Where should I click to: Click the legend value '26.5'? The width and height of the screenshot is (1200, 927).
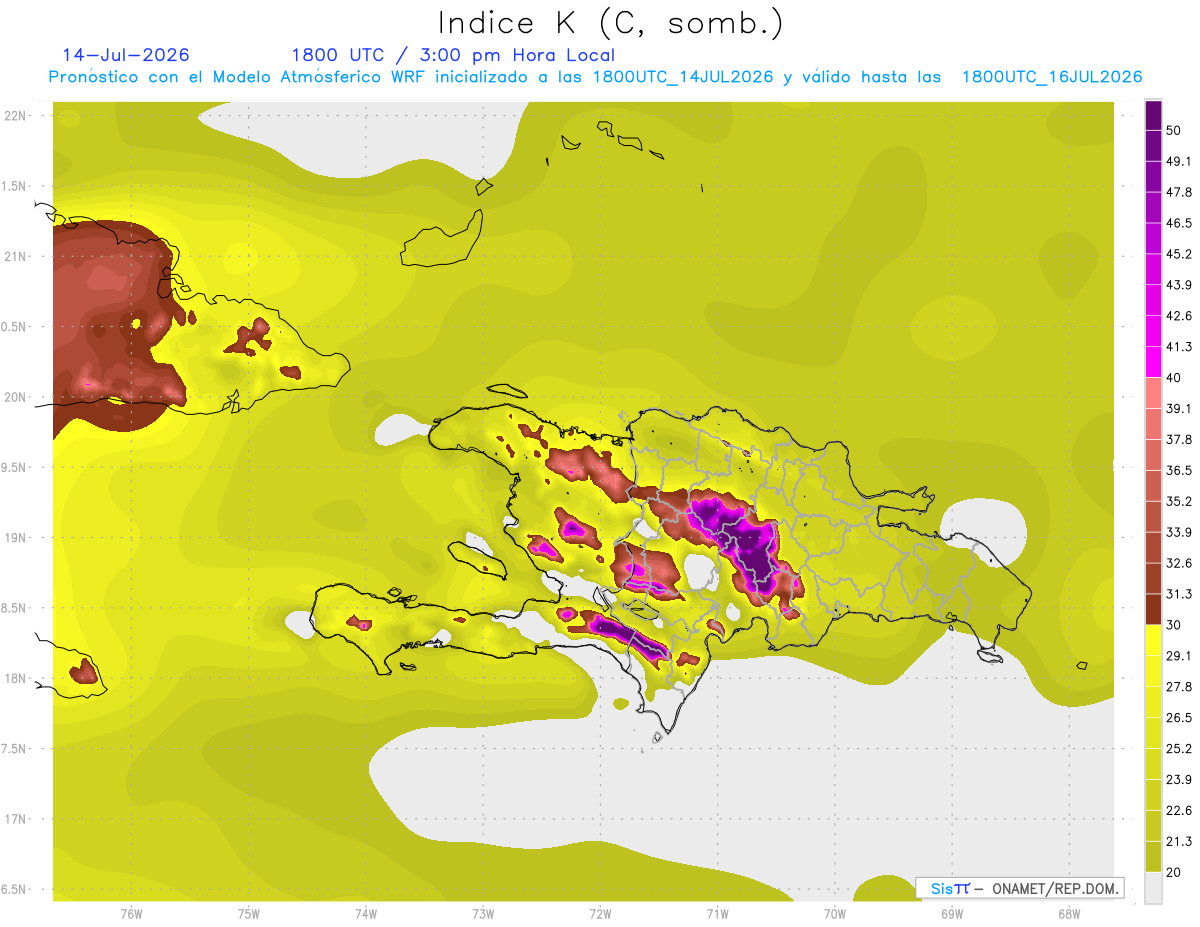tap(1180, 717)
